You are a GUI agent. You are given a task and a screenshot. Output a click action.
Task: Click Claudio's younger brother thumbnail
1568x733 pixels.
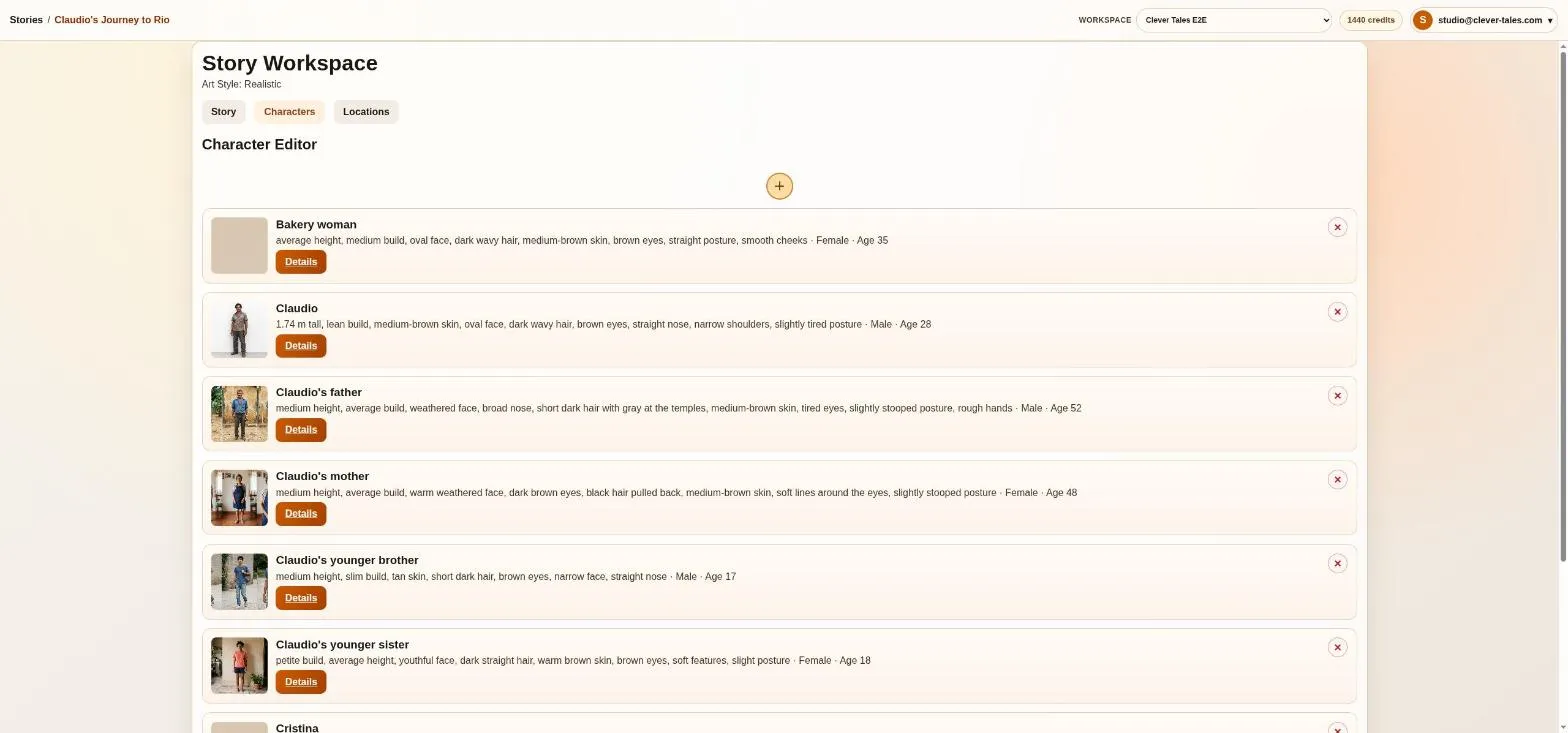239,582
